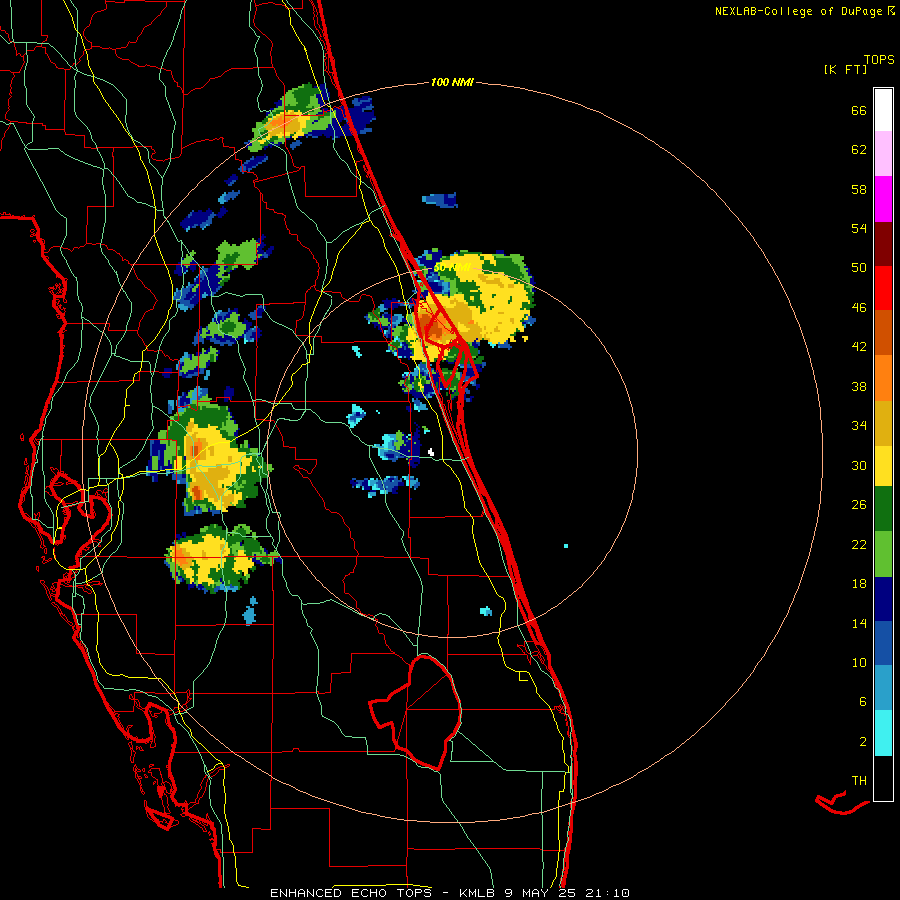Click the cyan swatch near legend bottom
The width and height of the screenshot is (900, 900).
tap(883, 733)
